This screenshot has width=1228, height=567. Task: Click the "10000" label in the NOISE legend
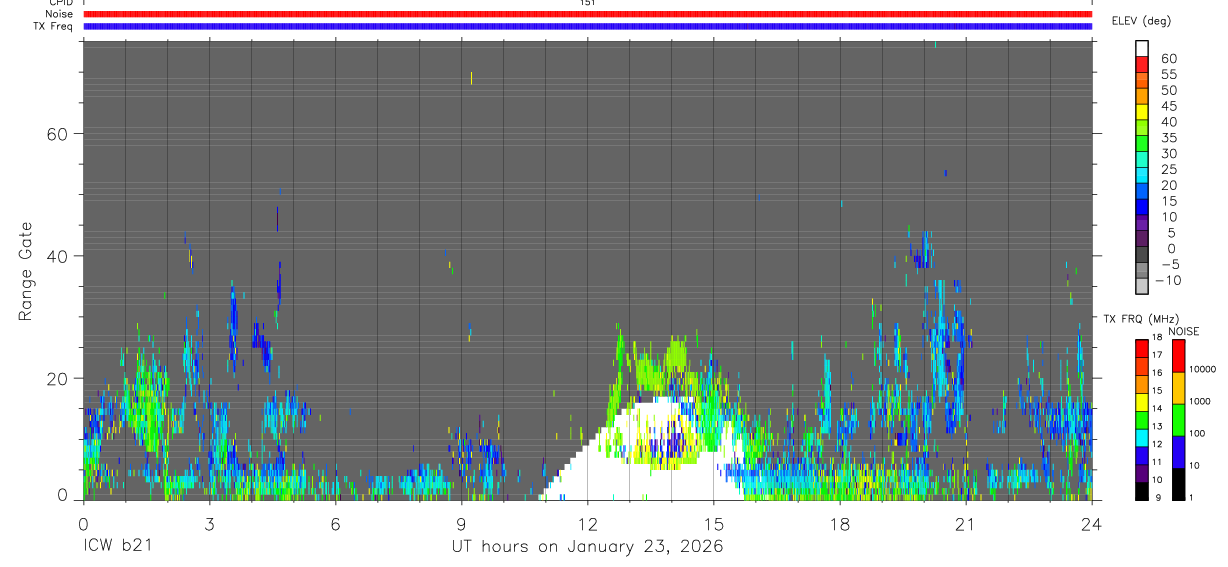tap(1202, 369)
